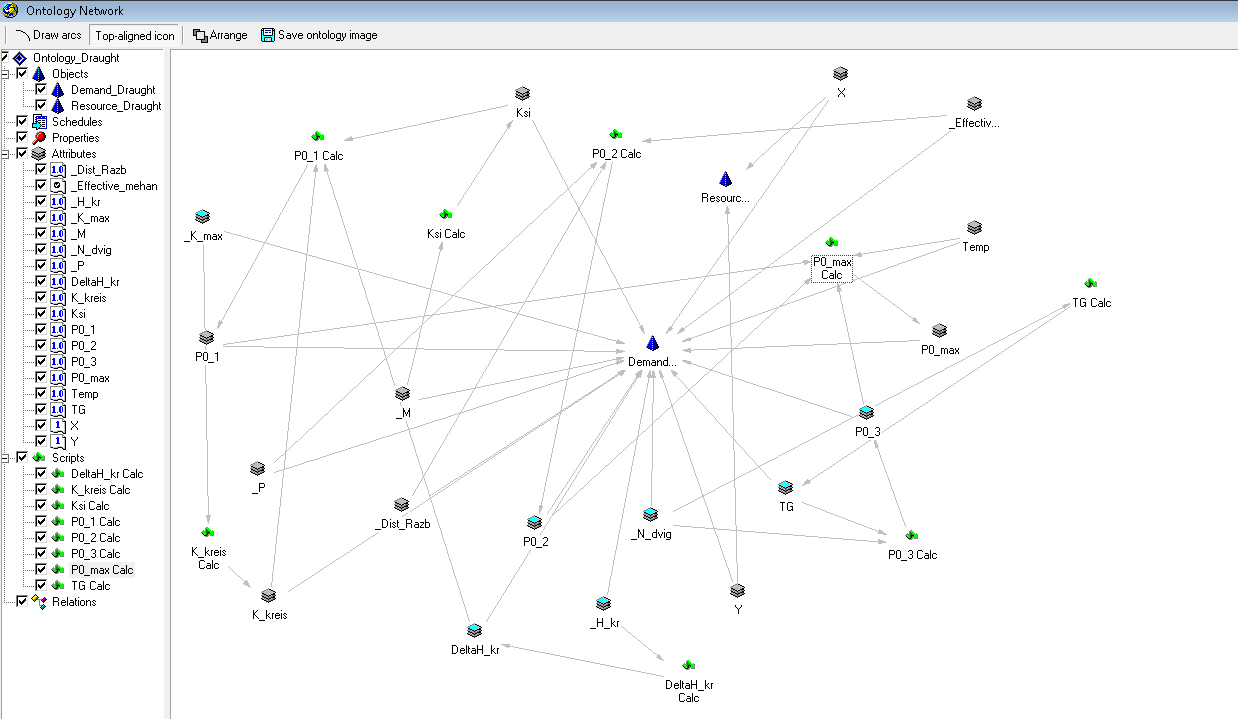Click Save ontology image button
The image size is (1238, 719).
click(319, 35)
